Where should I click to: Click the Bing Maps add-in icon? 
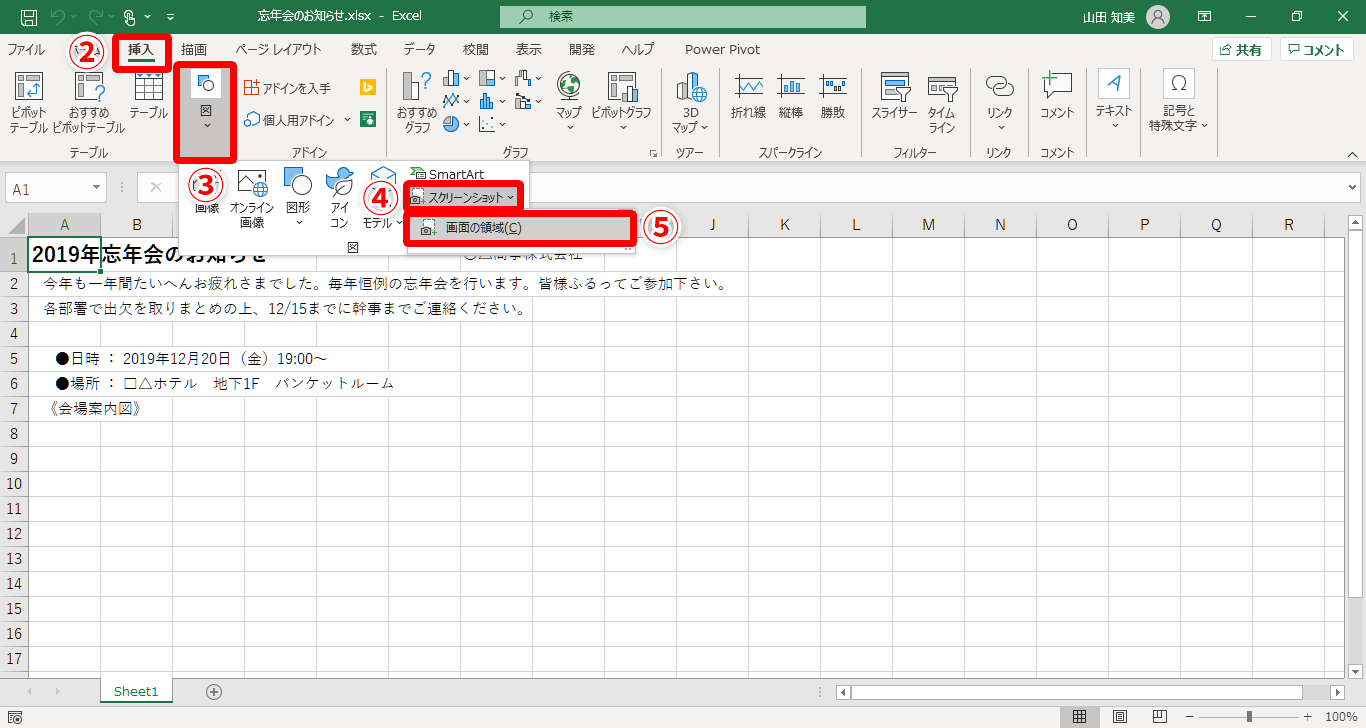pyautogui.click(x=368, y=88)
